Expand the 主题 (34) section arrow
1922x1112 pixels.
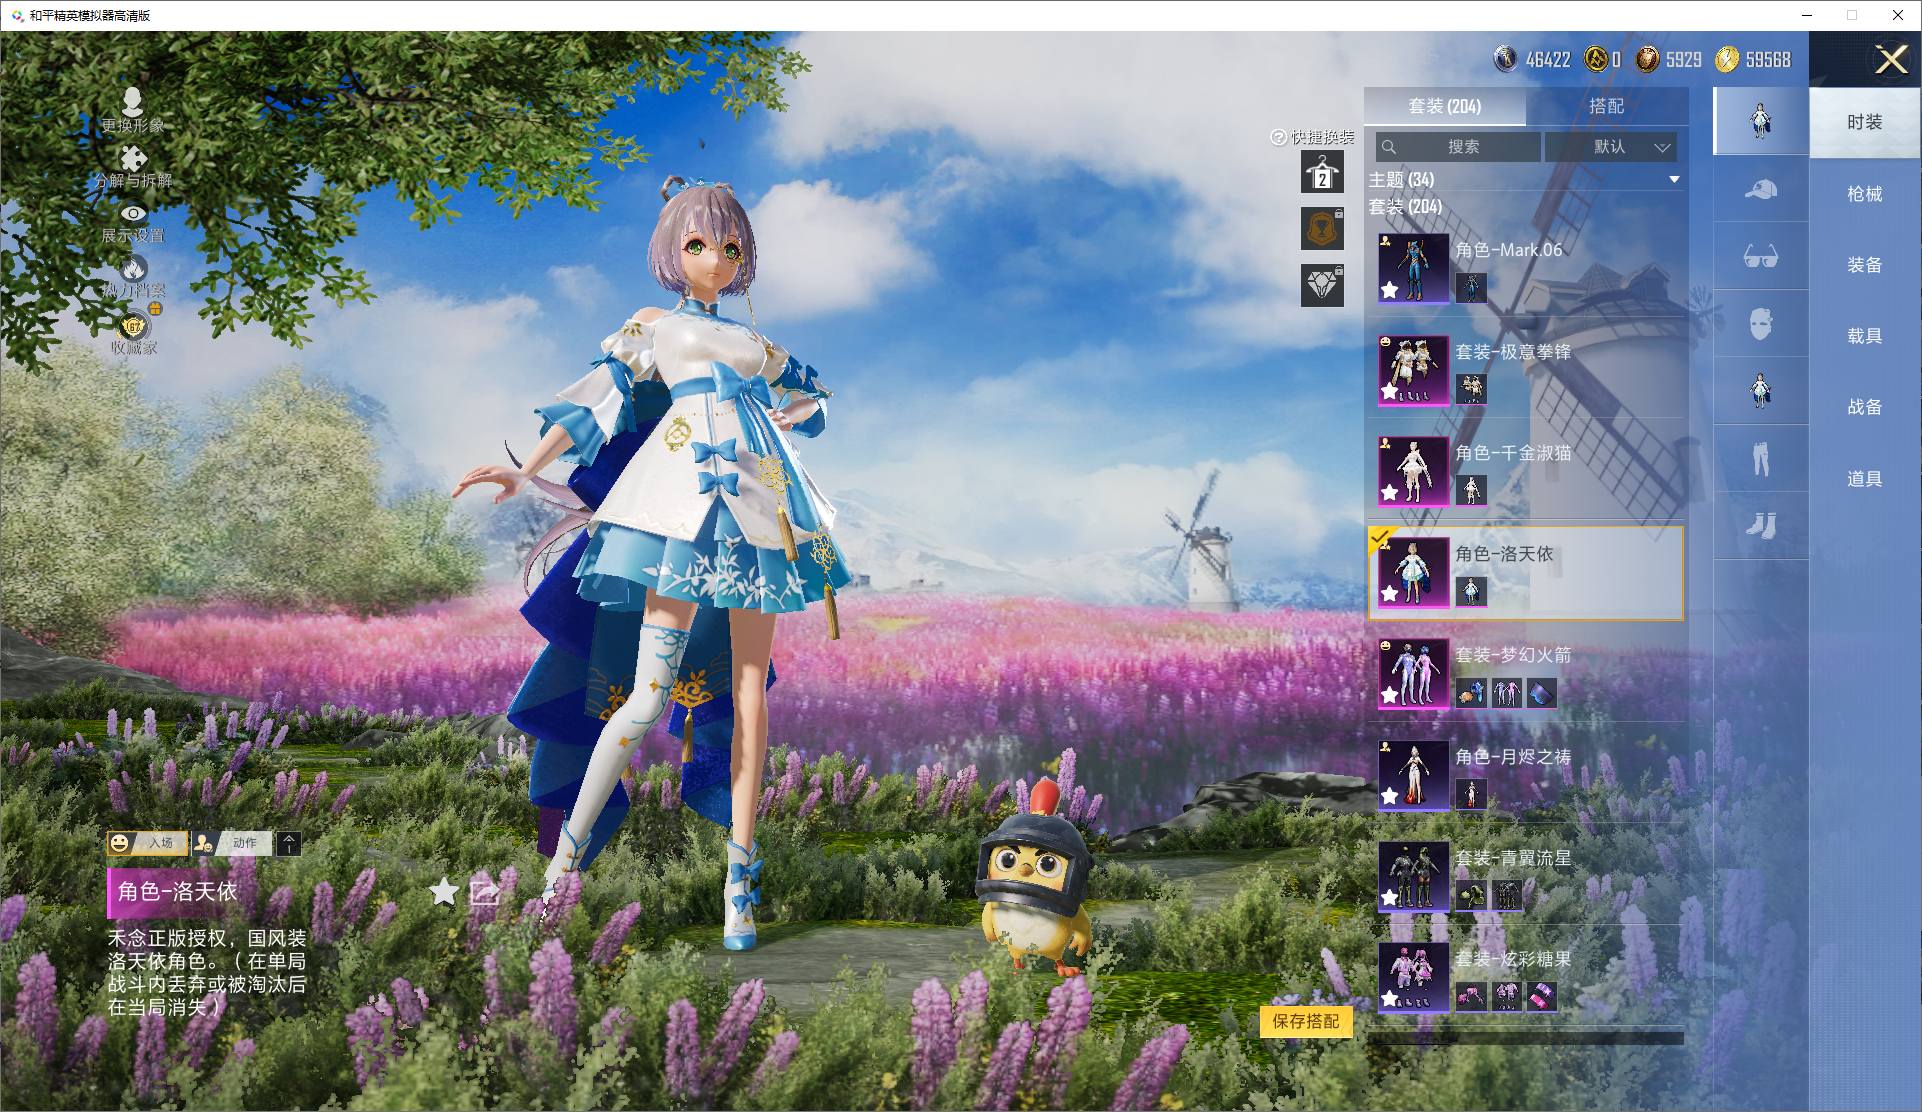(x=1674, y=180)
